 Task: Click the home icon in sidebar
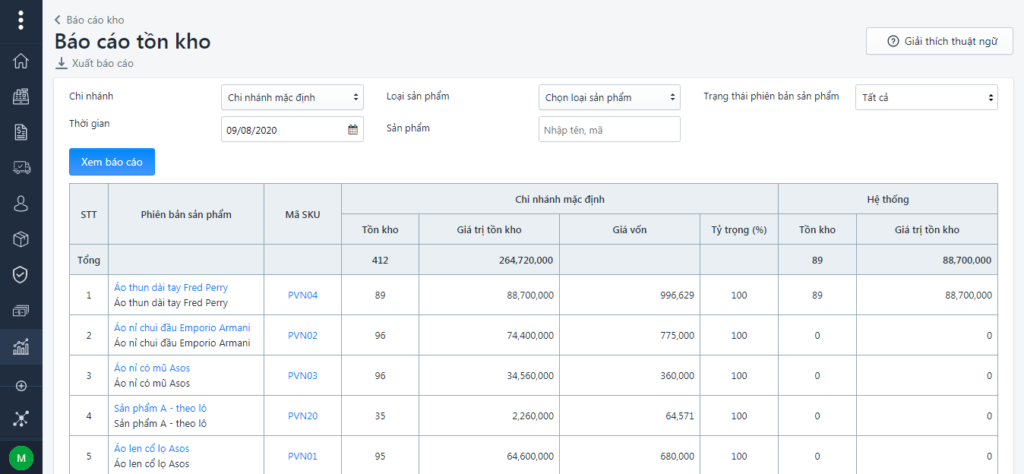[x=21, y=61]
